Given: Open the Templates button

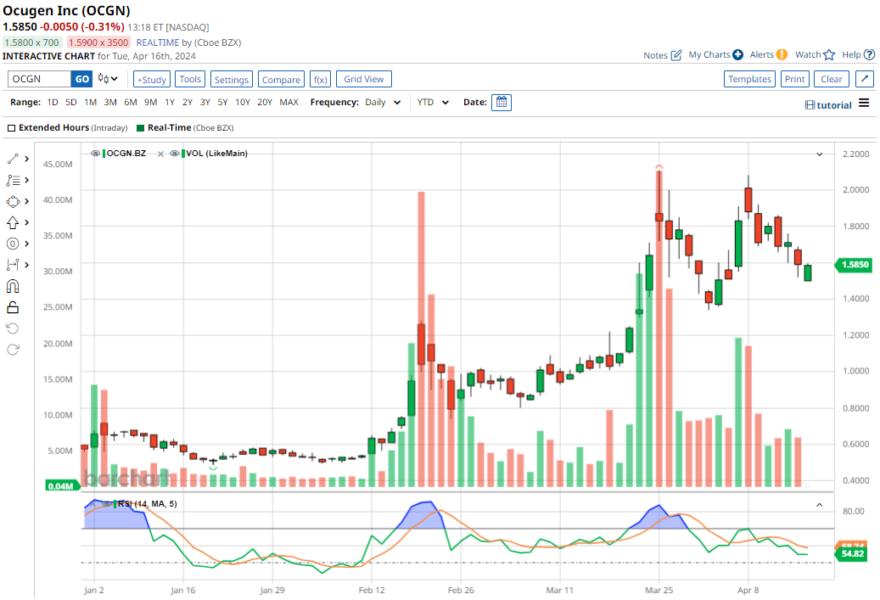Looking at the screenshot, I should point(750,79).
